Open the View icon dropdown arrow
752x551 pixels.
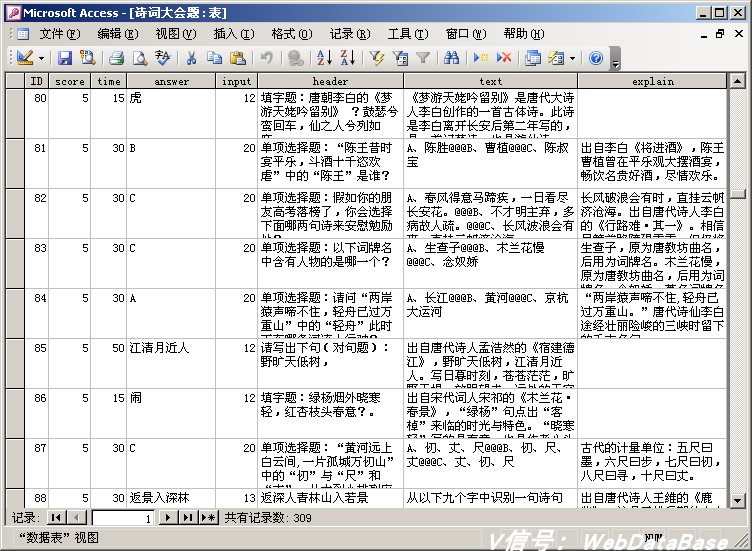coord(41,59)
